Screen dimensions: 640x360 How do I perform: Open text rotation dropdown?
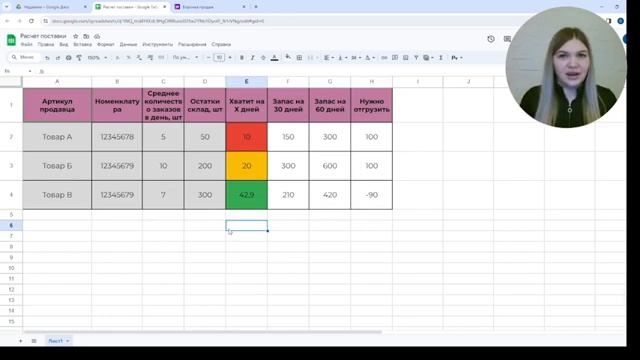coord(370,58)
